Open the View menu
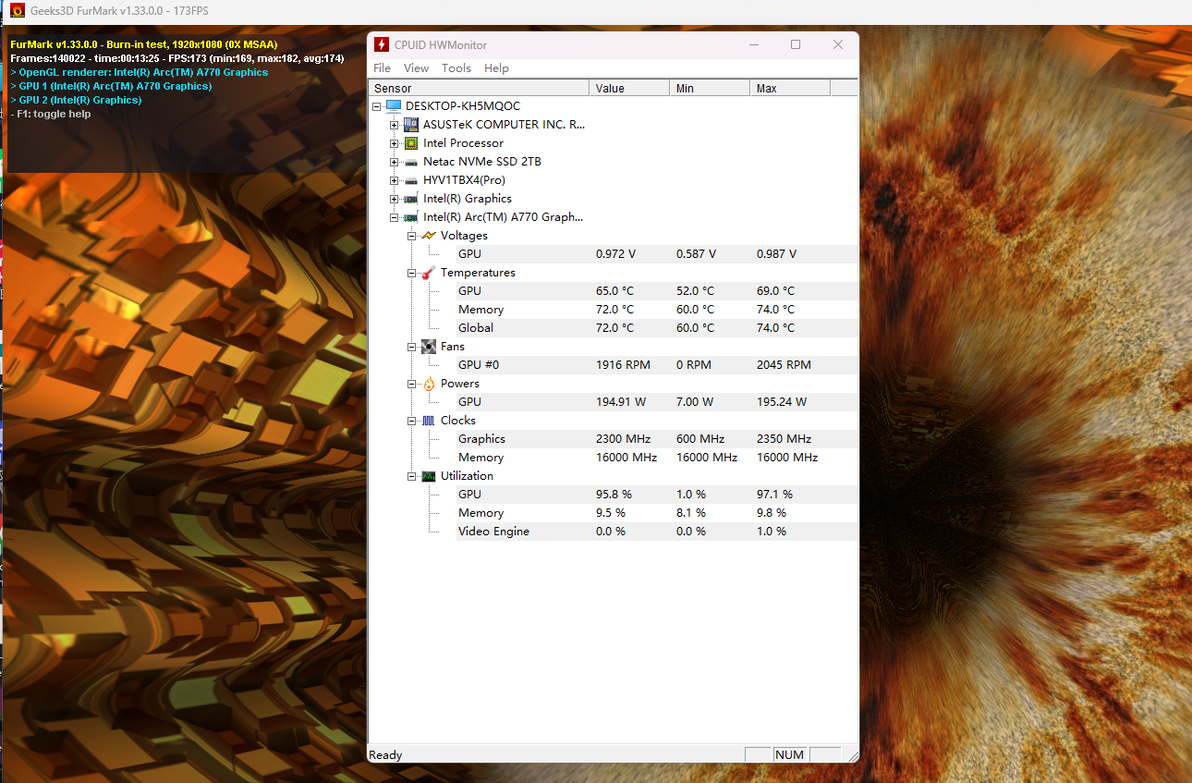Screen dimensions: 1192x783 (x=416, y=68)
